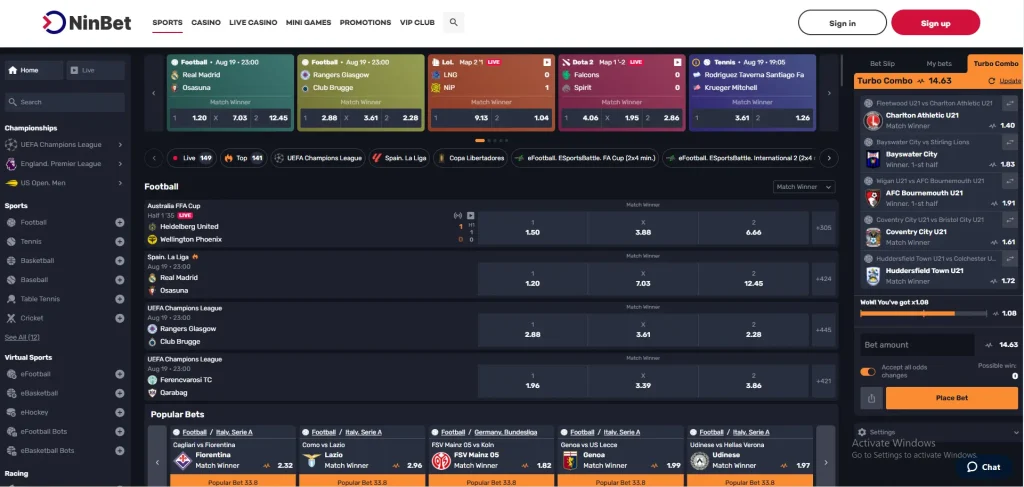Click the NinBet logo
The height and width of the screenshot is (487, 1024).
87,22
